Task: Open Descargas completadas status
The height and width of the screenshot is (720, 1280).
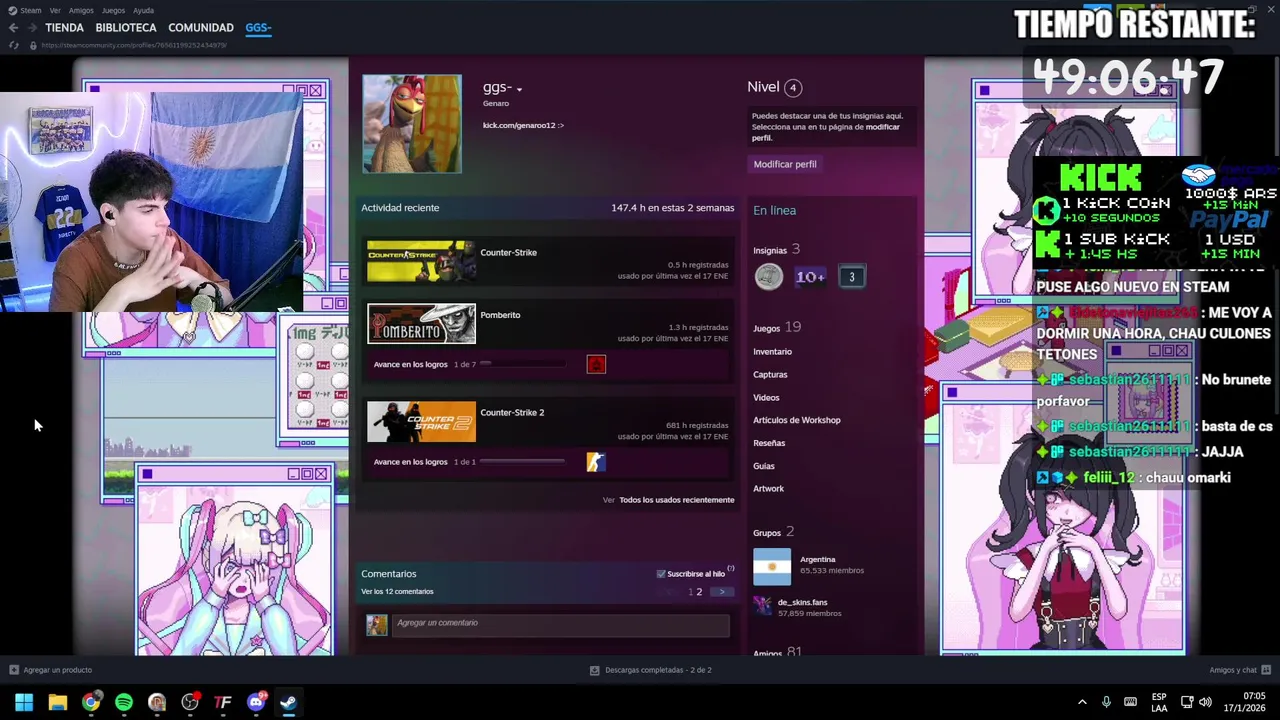Action: pos(651,670)
